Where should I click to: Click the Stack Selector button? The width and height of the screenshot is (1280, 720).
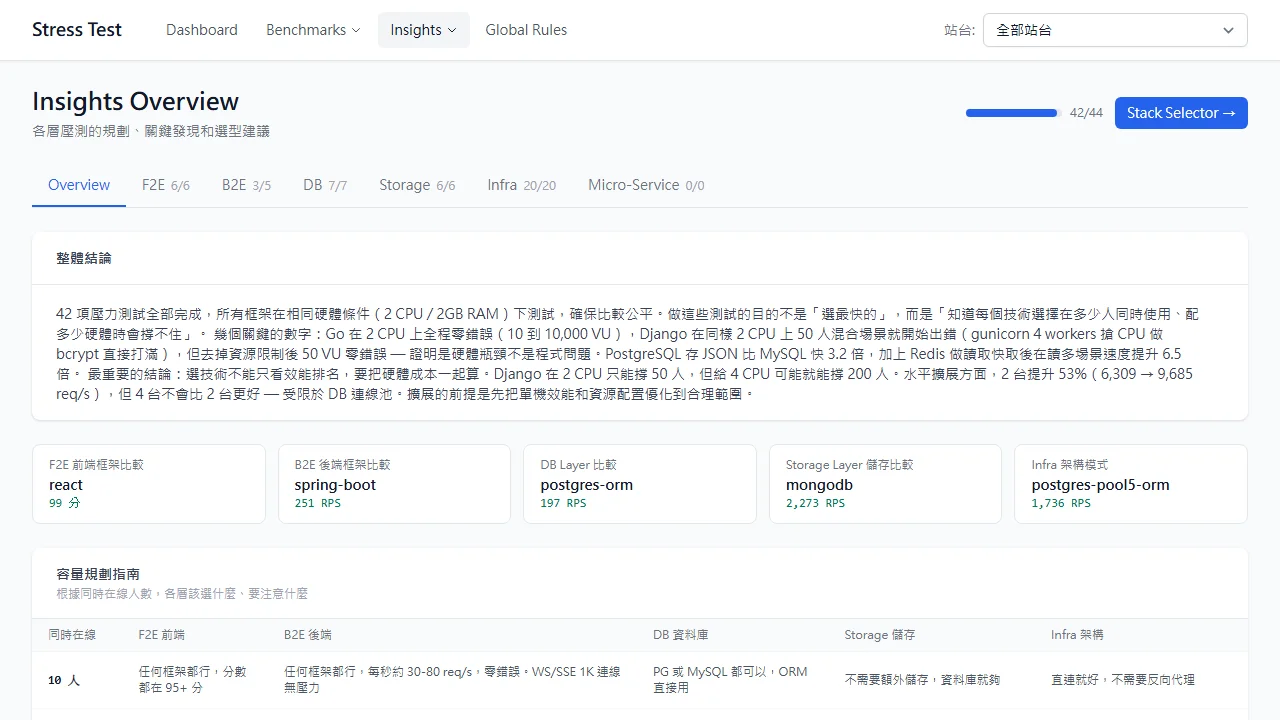[x=1181, y=113]
